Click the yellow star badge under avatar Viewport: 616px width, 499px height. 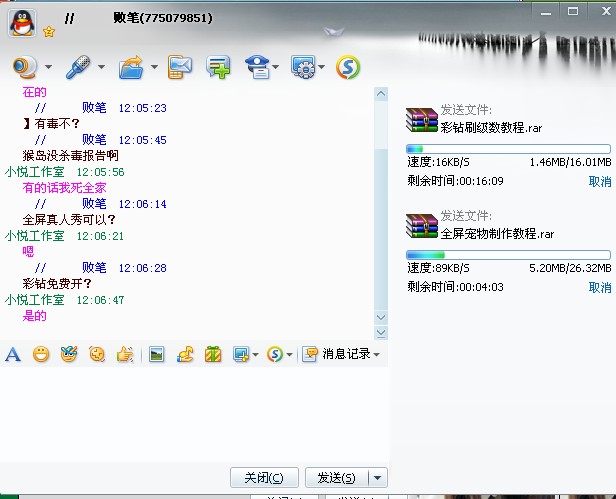(x=49, y=31)
